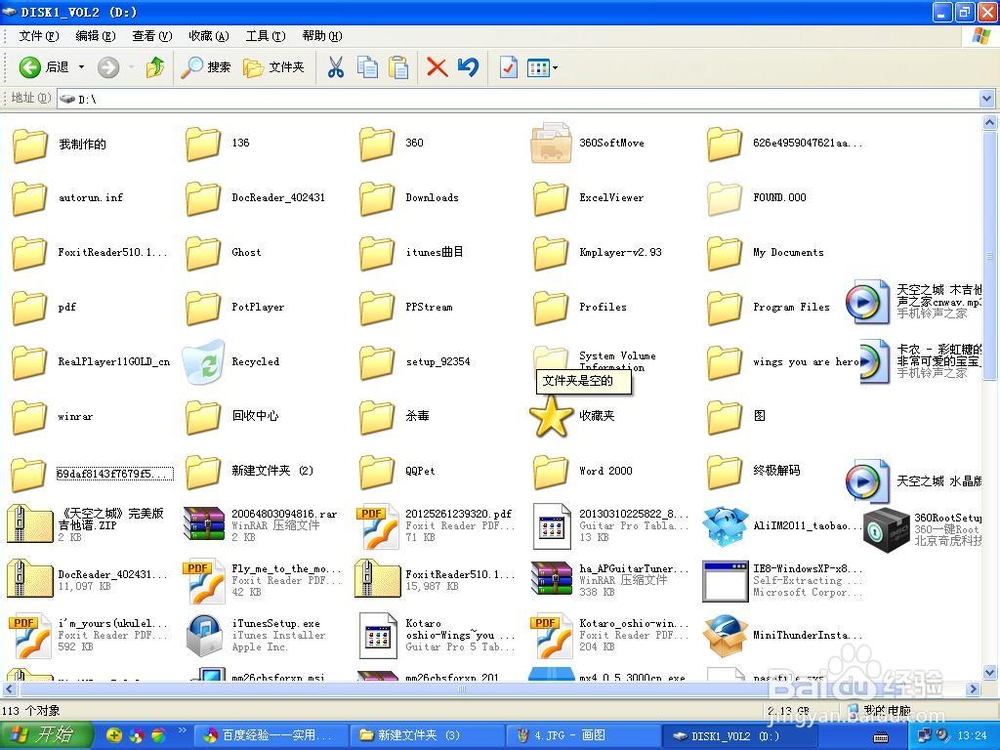Click the Word 2000 folder label
The image size is (1000, 750).
[605, 471]
